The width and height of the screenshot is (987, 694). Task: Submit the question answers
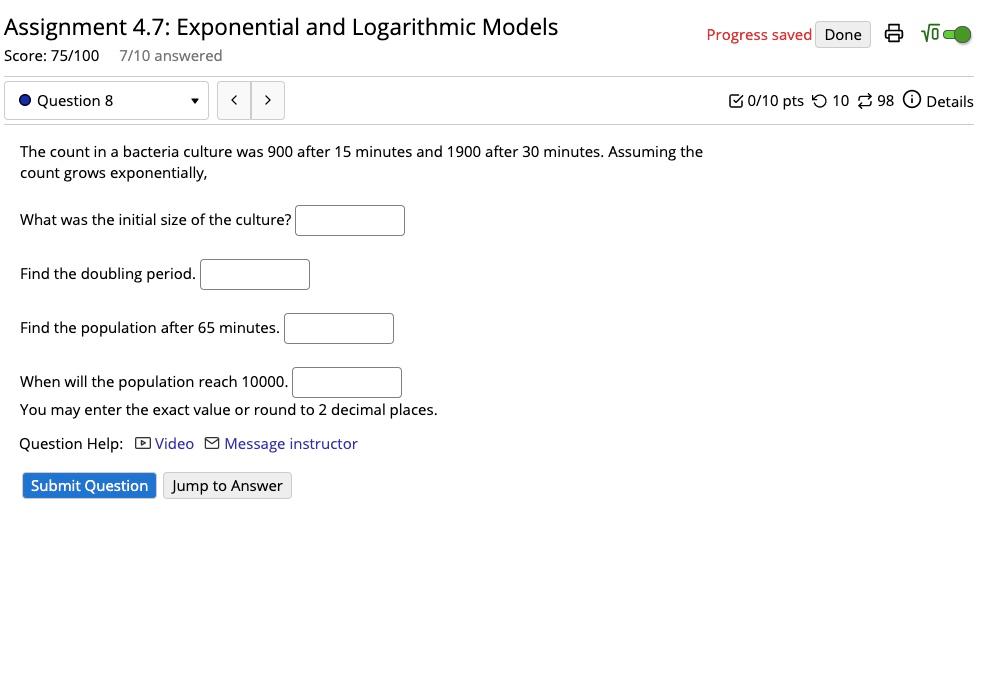[x=88, y=485]
